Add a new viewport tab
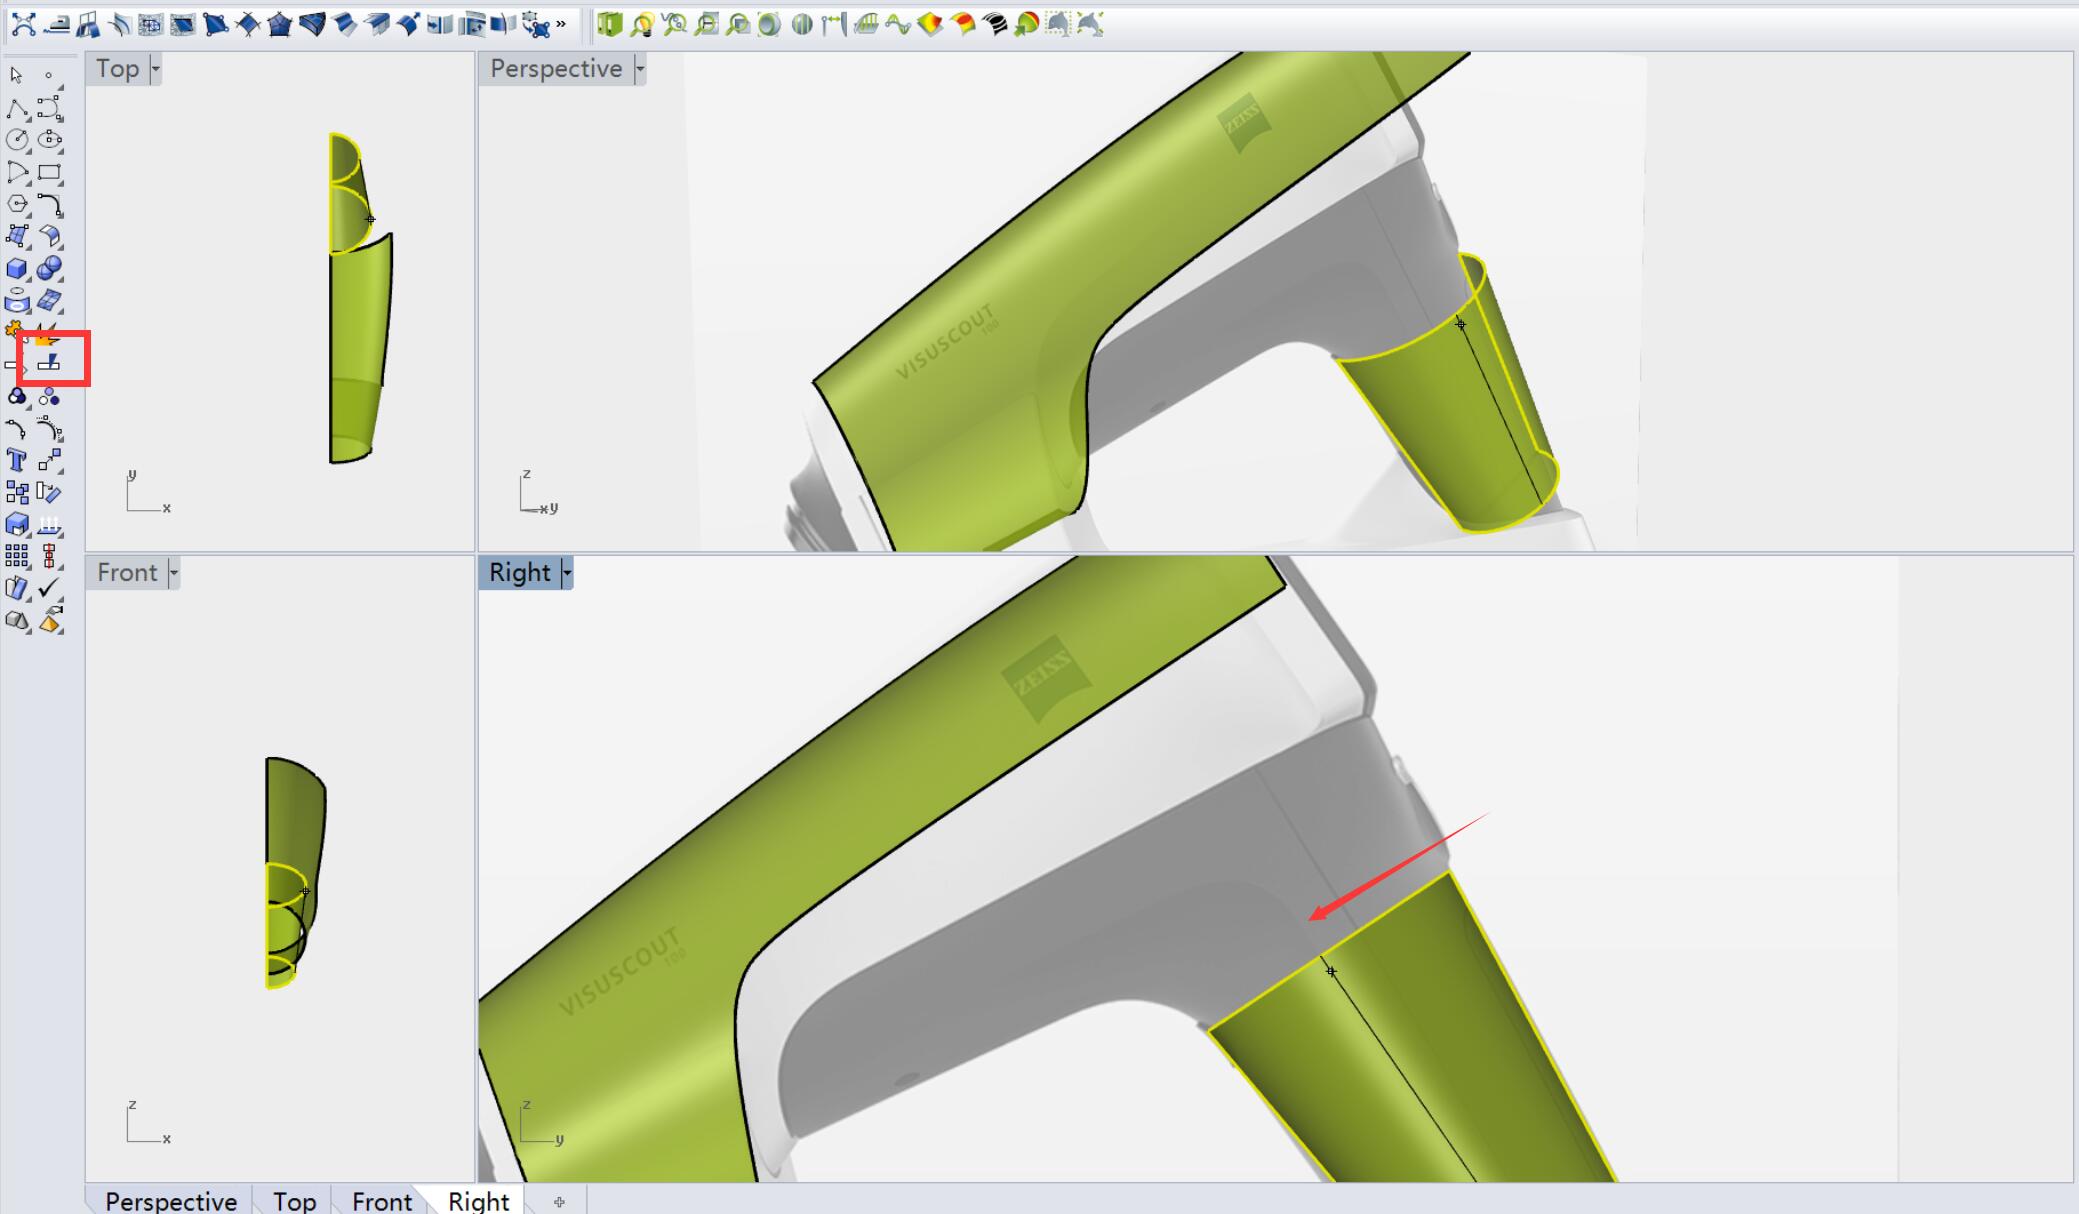2079x1214 pixels. tap(559, 1201)
